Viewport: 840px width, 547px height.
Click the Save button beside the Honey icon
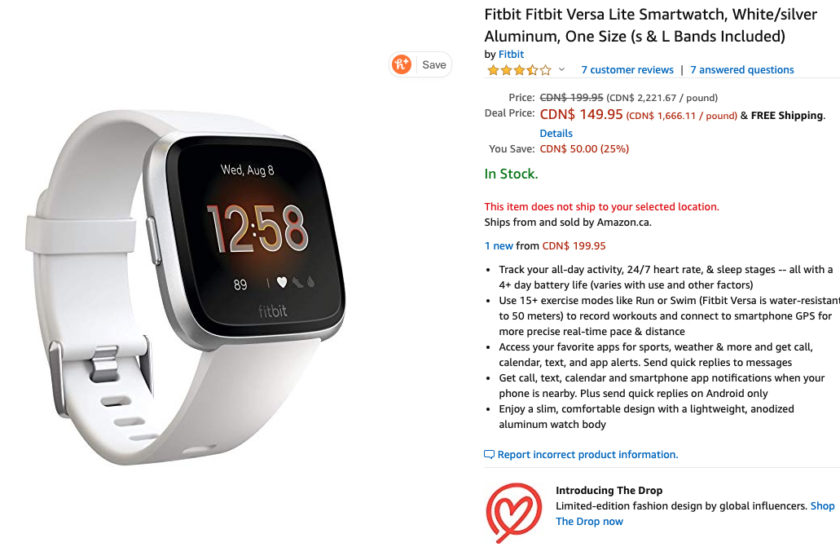434,65
